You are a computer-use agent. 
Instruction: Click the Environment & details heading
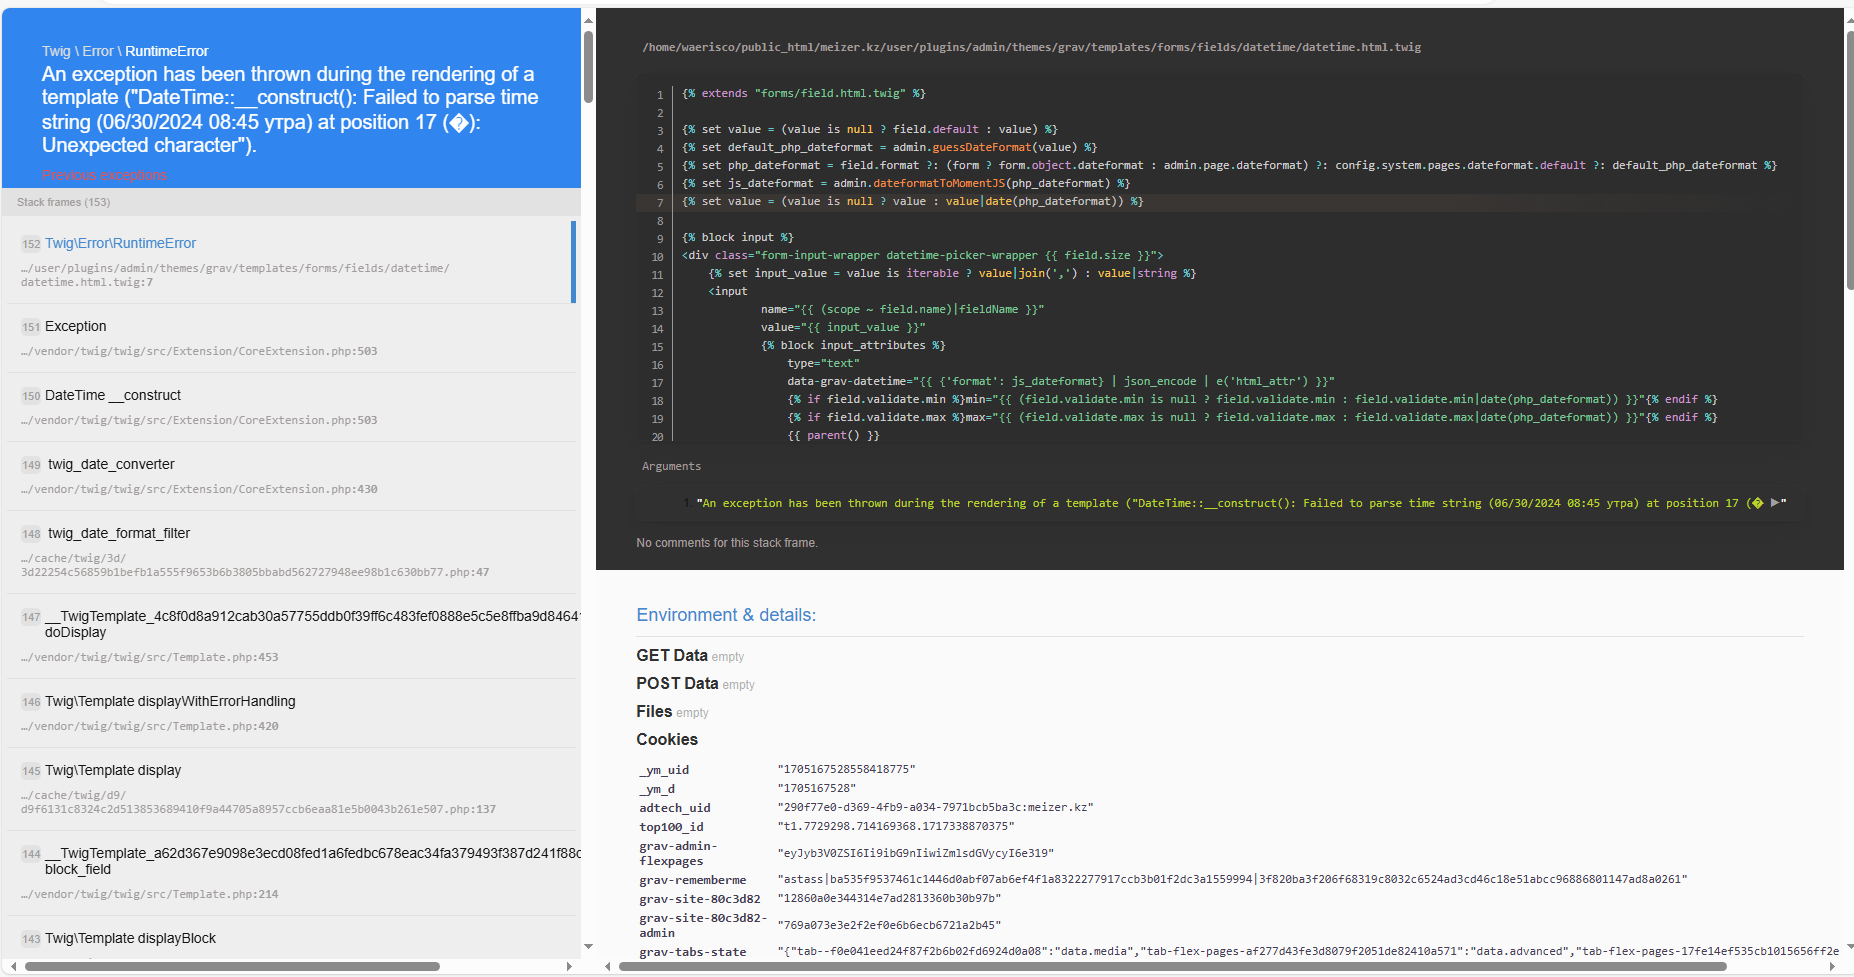pos(726,615)
